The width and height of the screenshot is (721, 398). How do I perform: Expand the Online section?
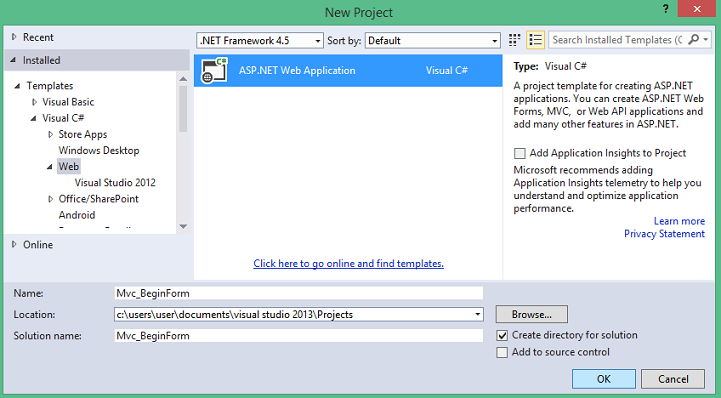click(x=14, y=244)
